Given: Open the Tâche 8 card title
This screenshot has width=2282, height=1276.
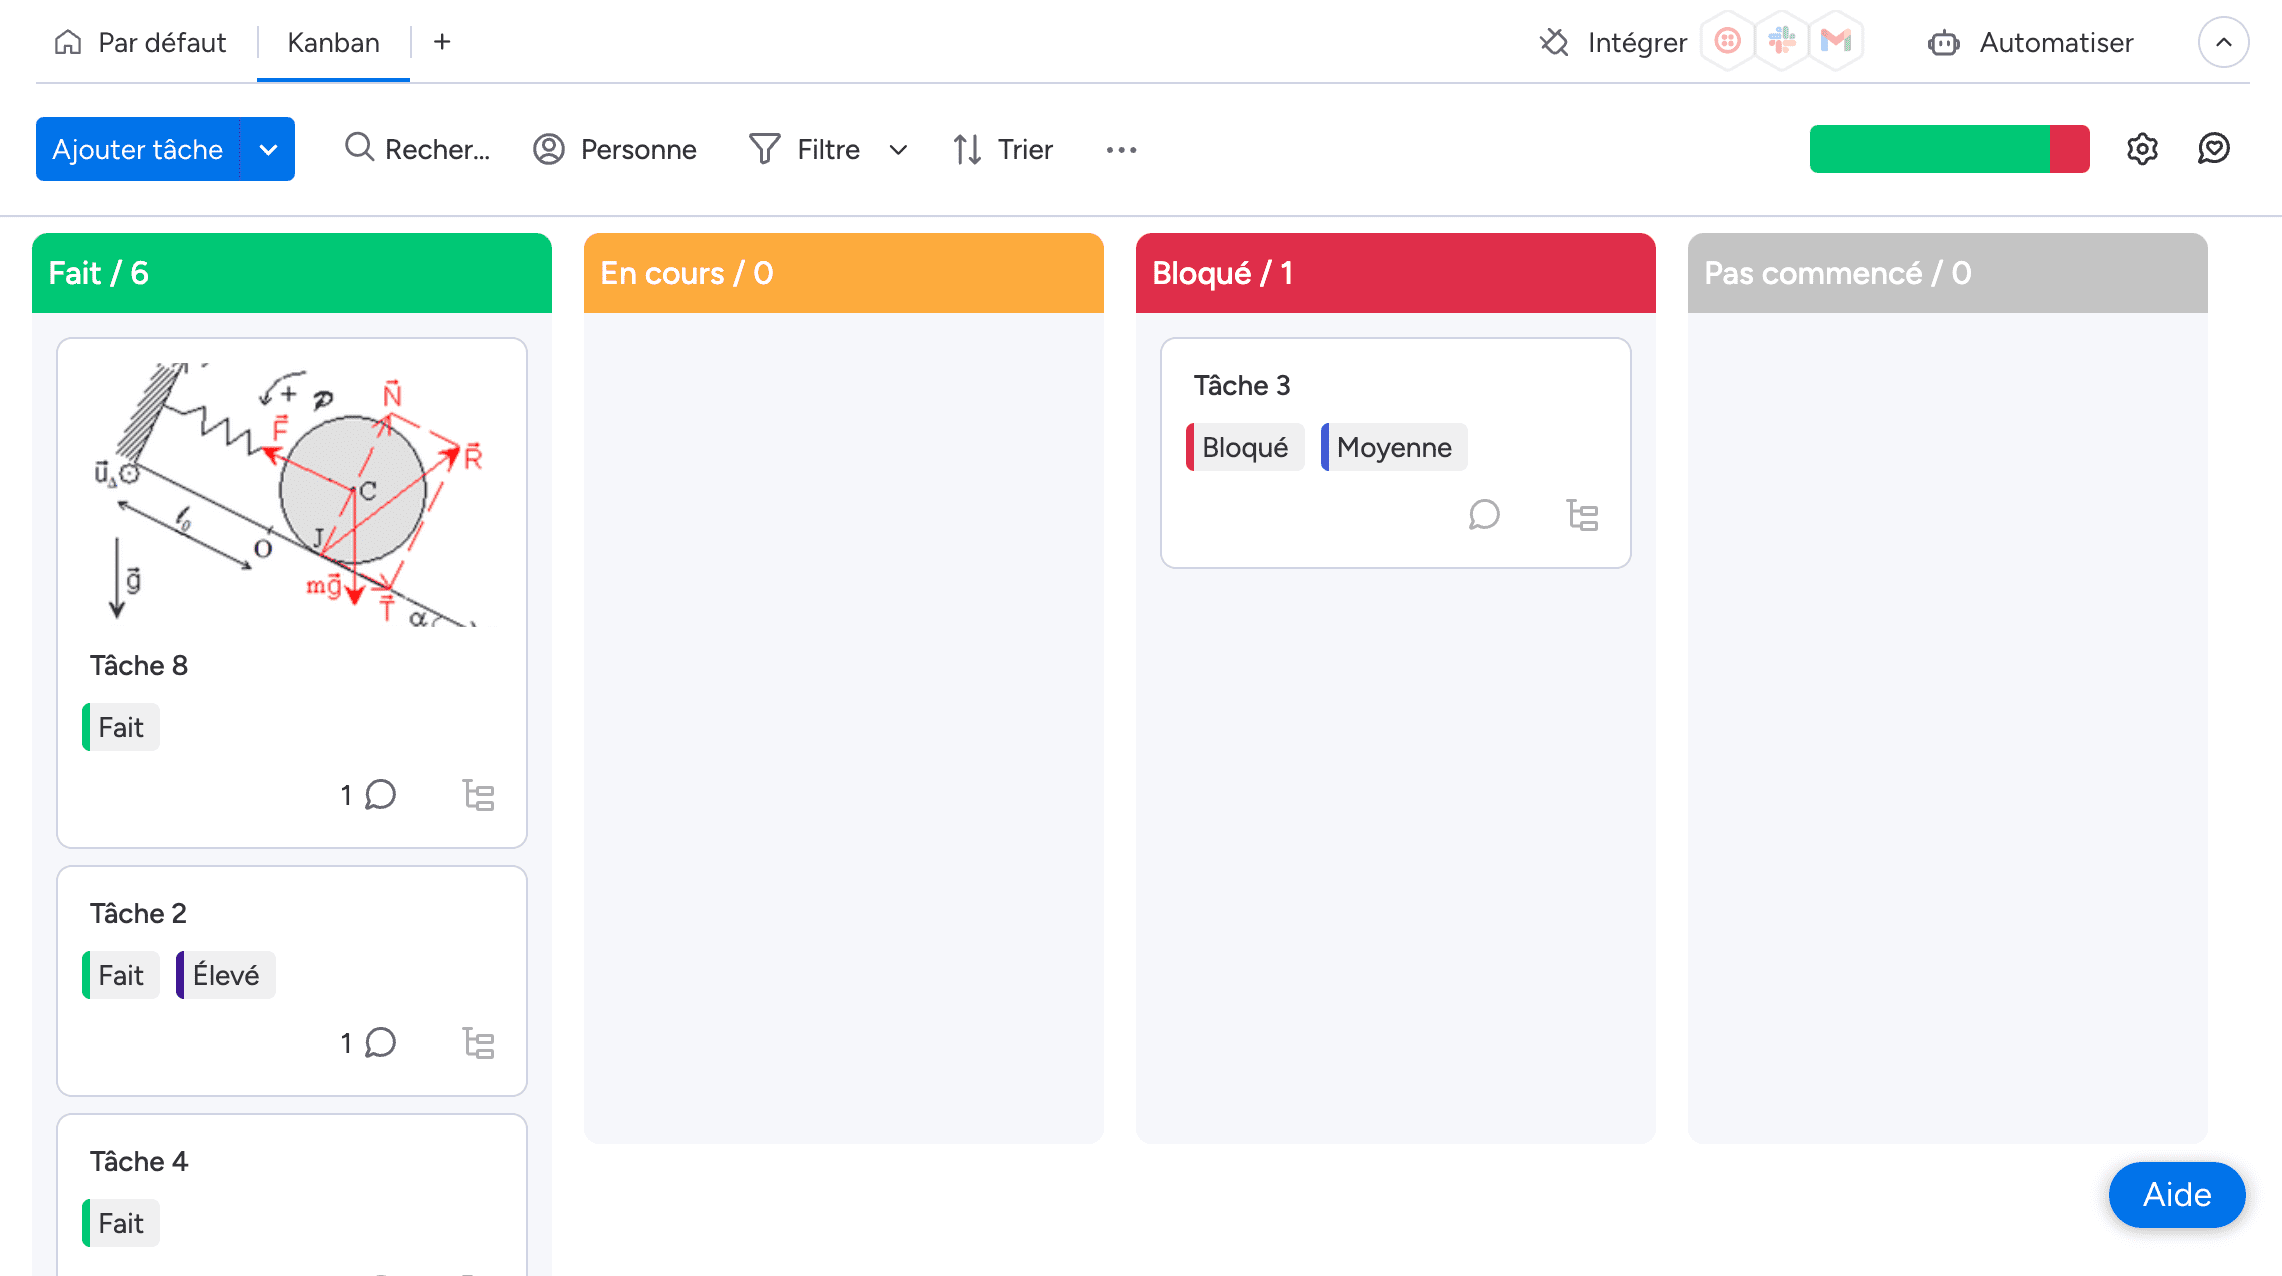Looking at the screenshot, I should click(139, 666).
